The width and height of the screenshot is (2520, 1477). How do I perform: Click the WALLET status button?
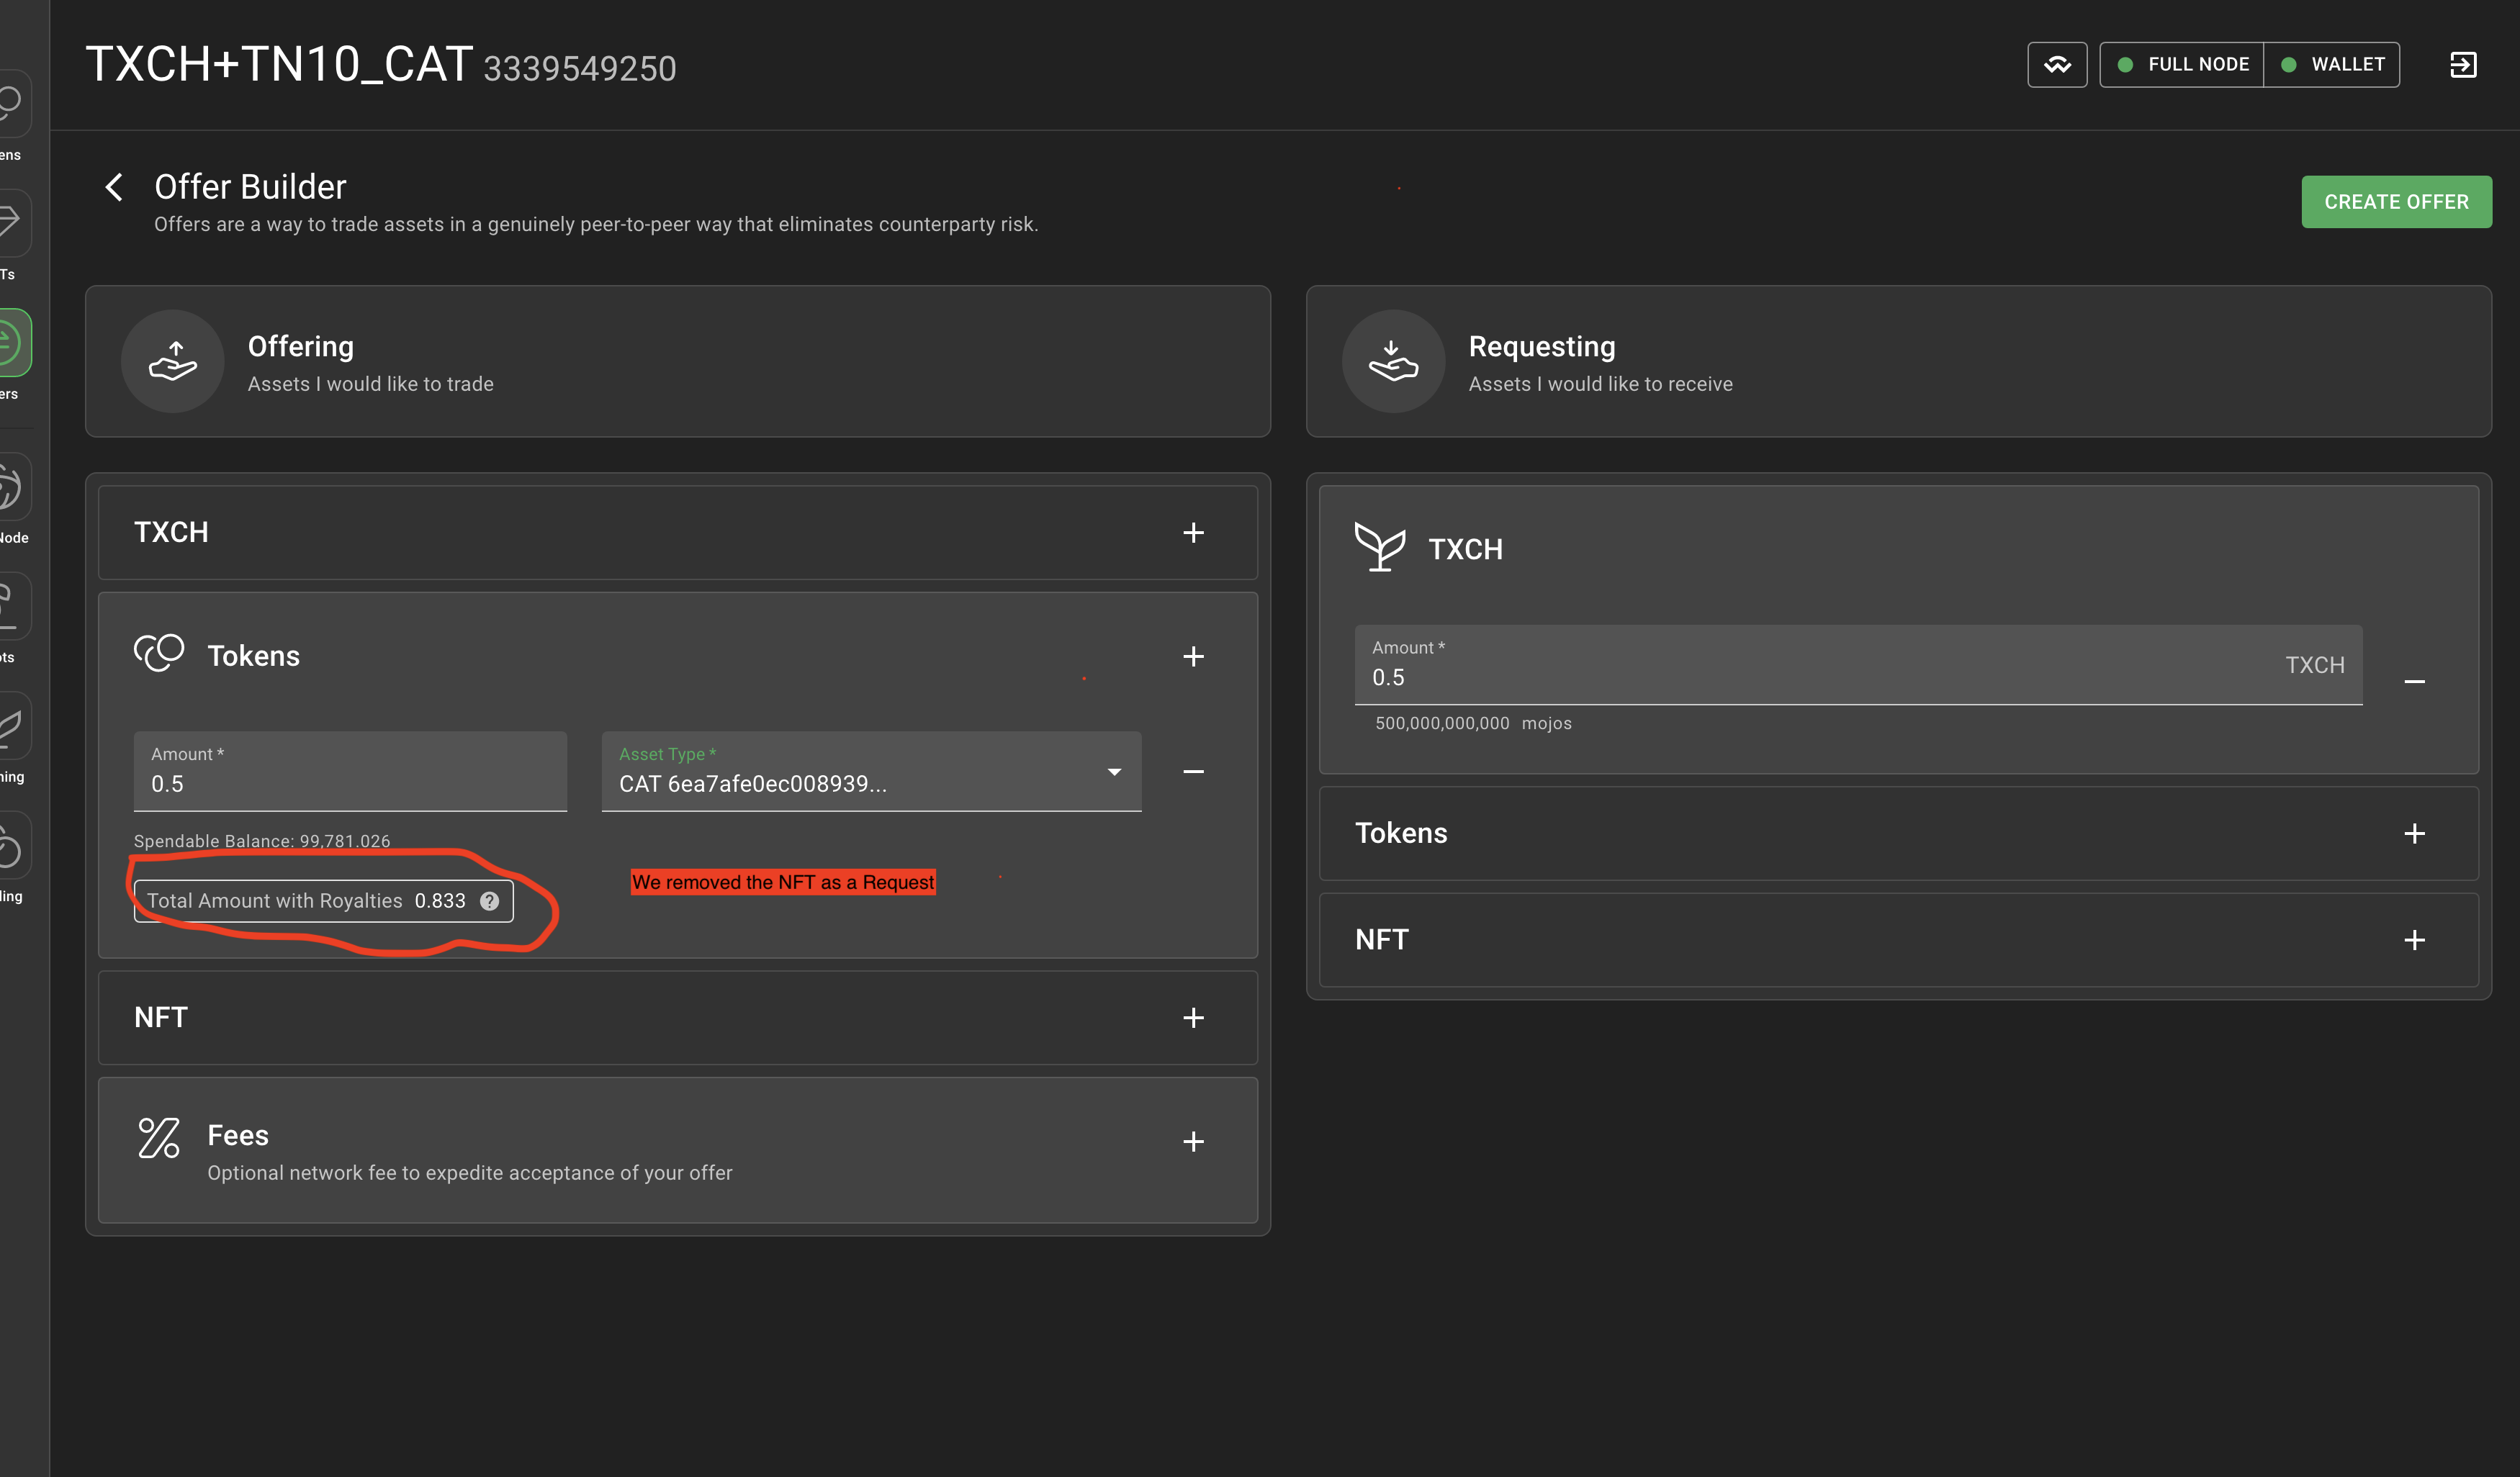click(2332, 65)
